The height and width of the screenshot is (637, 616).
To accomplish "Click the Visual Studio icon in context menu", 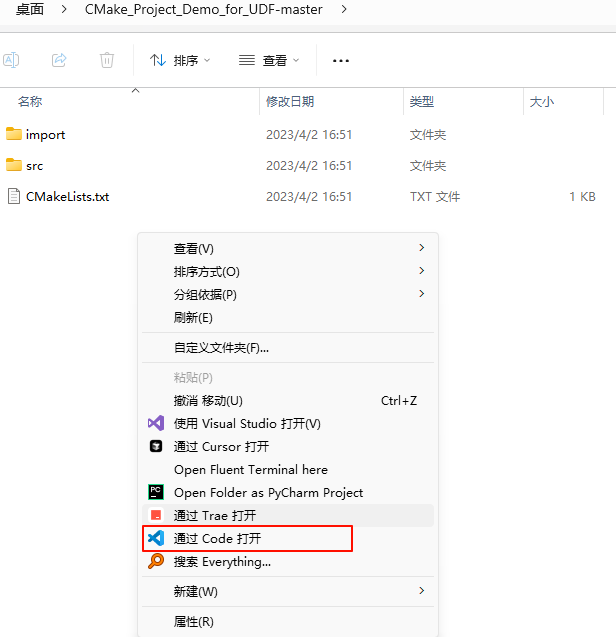I will (x=155, y=424).
